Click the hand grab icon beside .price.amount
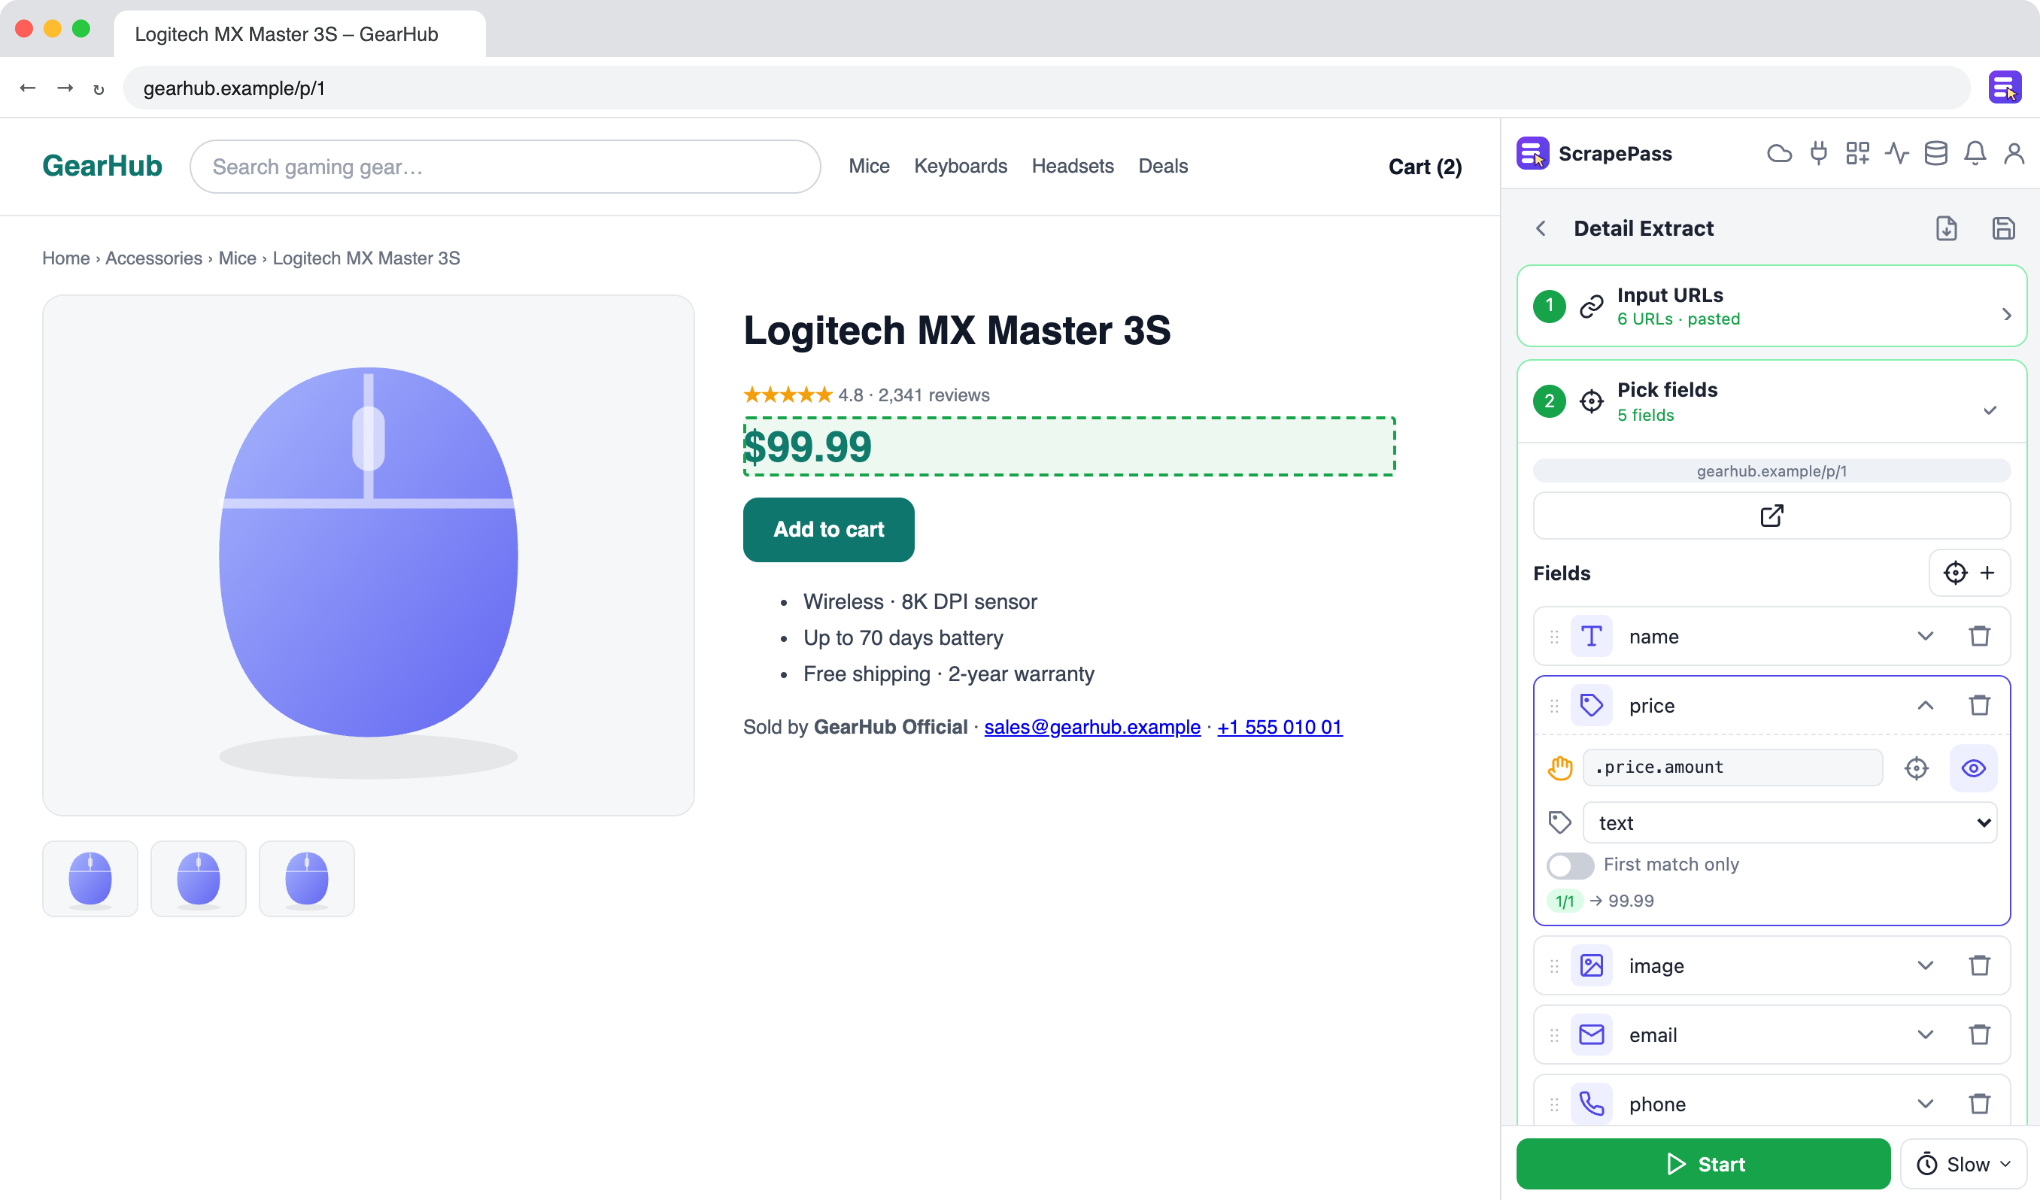The image size is (2040, 1200). pos(1560,767)
